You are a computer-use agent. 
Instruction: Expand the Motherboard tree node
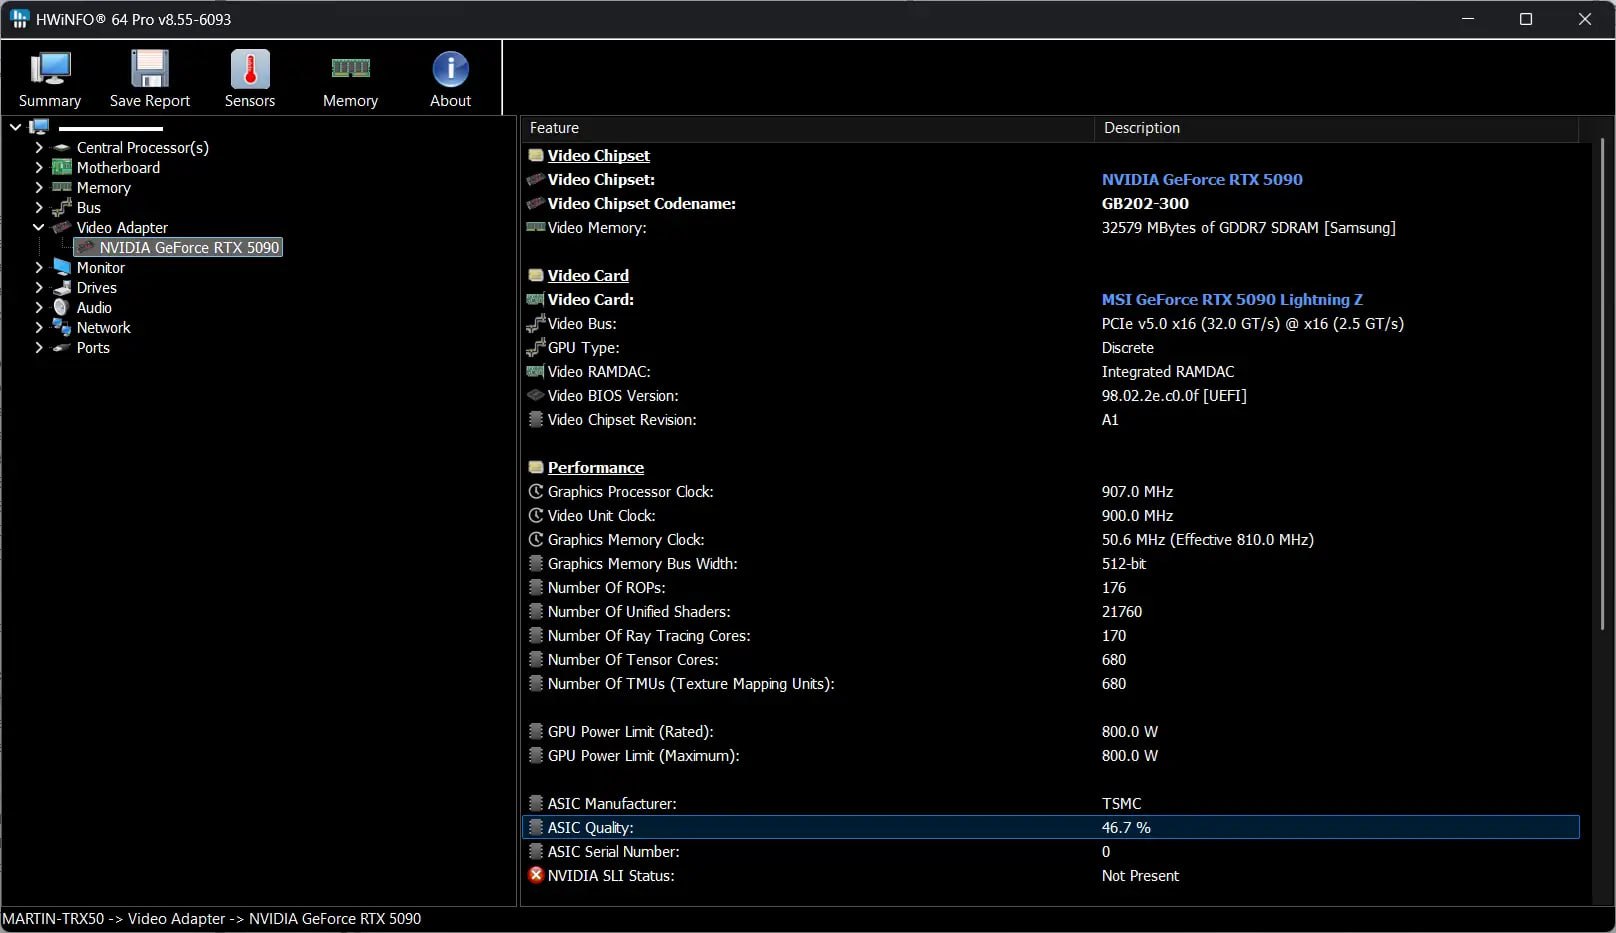(x=39, y=167)
